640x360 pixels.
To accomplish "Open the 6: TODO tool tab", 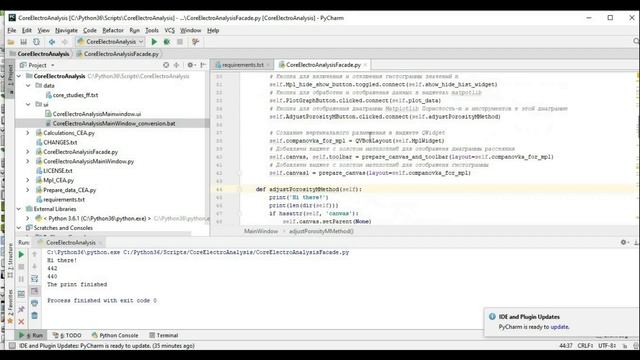I will [67, 336].
